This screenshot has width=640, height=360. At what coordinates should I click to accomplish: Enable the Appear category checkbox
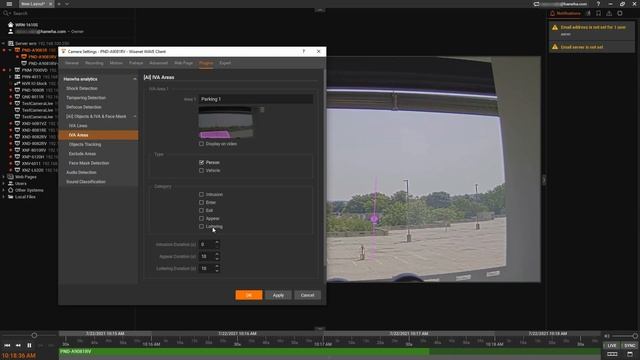(x=201, y=218)
